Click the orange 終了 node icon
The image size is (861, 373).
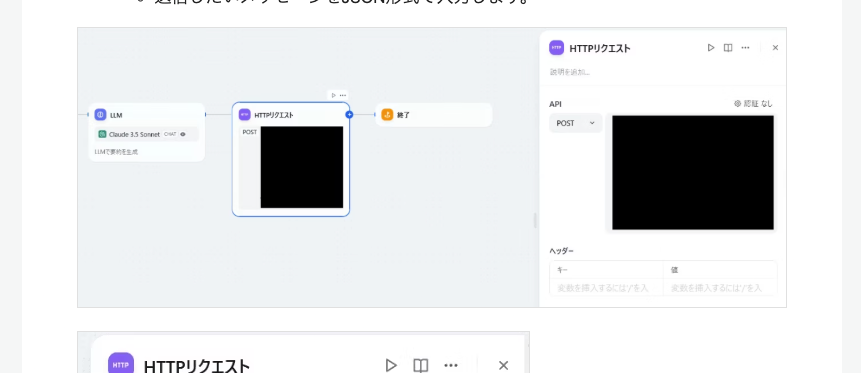(x=388, y=115)
